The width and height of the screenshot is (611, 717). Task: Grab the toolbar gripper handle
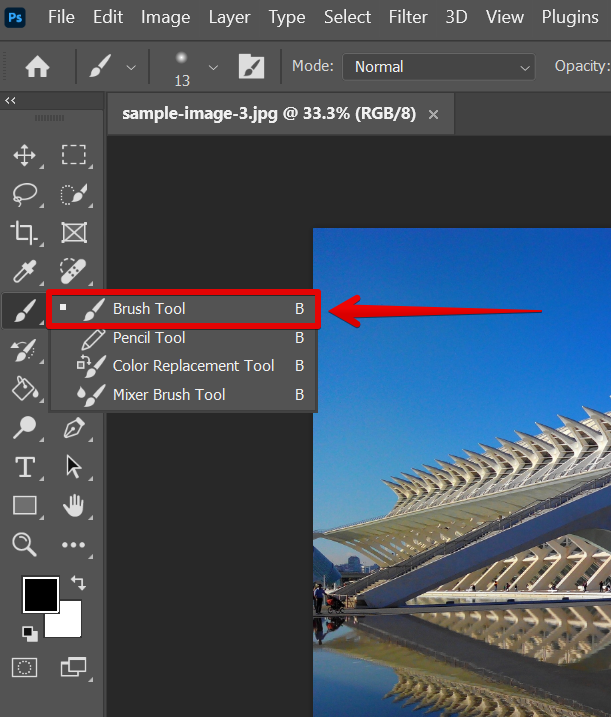pyautogui.click(x=49, y=118)
